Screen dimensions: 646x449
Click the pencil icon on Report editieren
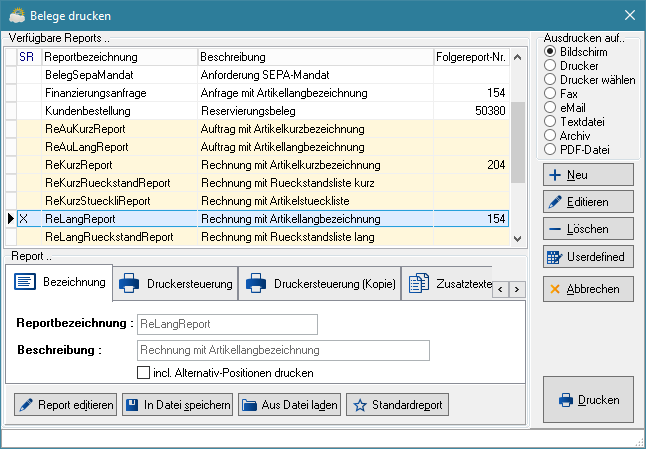click(x=26, y=405)
